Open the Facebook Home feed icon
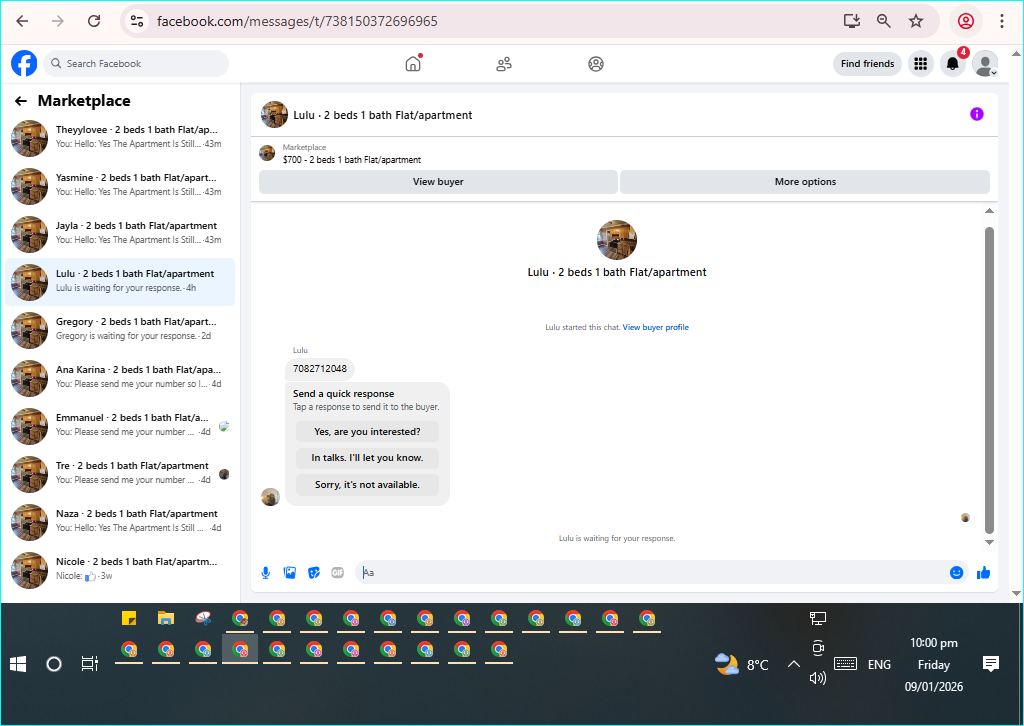 tap(413, 63)
